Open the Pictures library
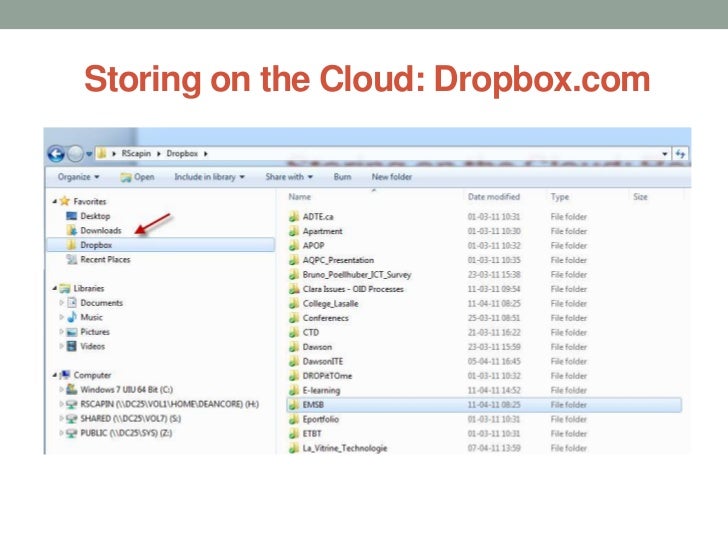Viewport: 728px width, 546px height. coord(95,332)
